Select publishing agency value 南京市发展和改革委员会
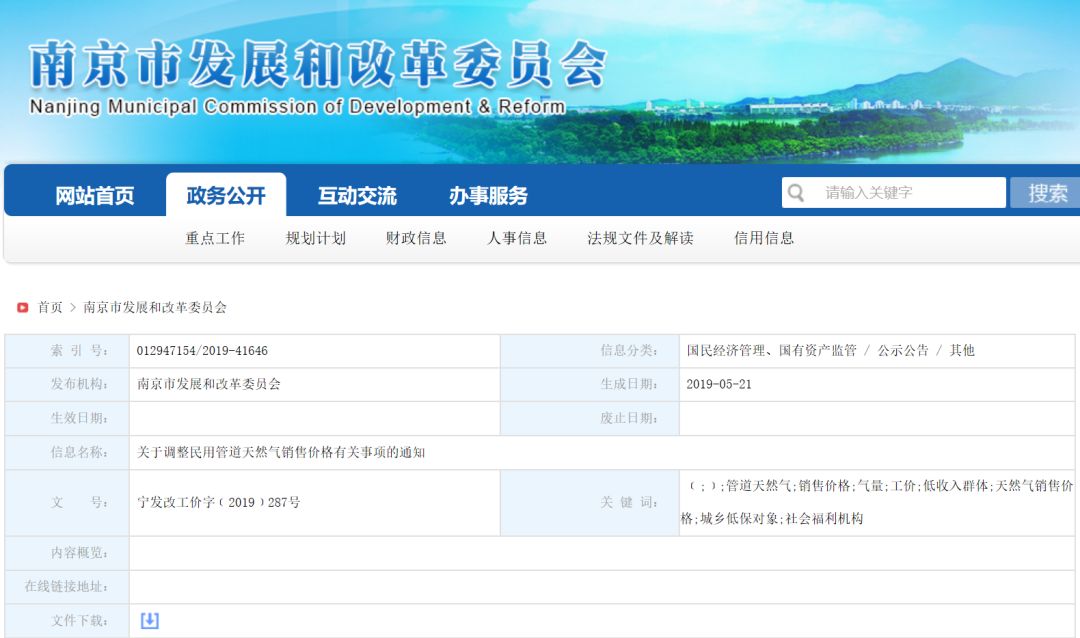 (x=209, y=384)
